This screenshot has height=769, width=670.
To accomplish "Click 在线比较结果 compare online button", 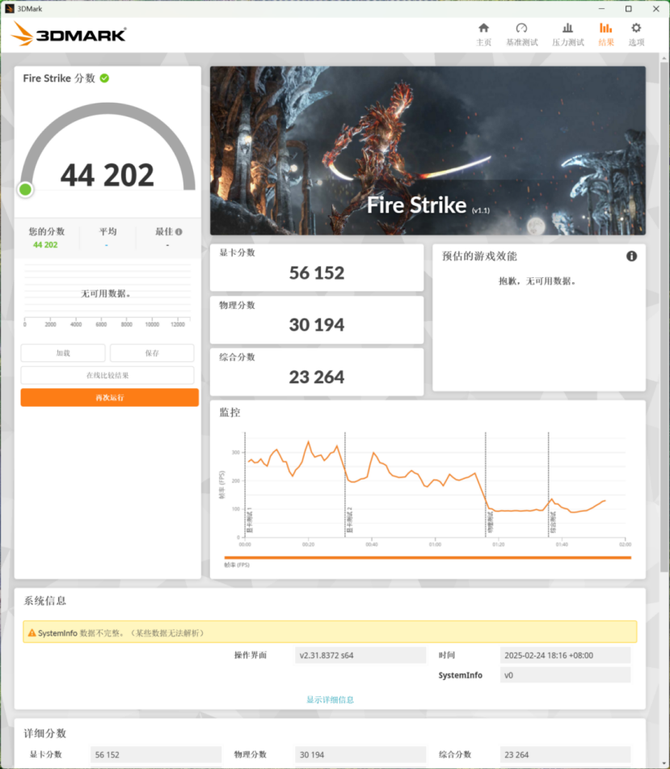I will tap(107, 375).
